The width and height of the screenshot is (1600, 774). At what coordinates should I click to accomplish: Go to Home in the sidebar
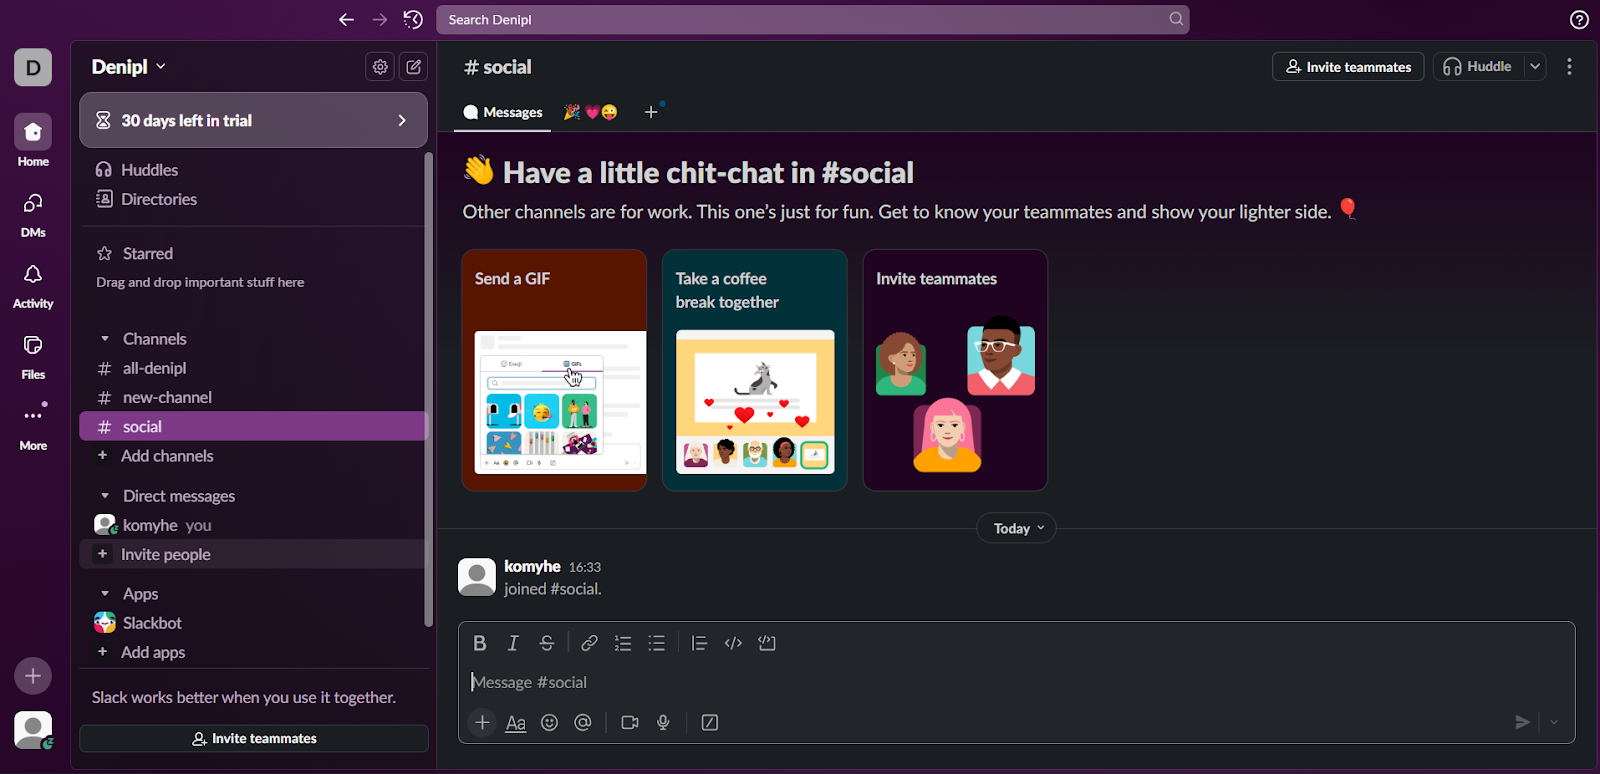tap(33, 141)
